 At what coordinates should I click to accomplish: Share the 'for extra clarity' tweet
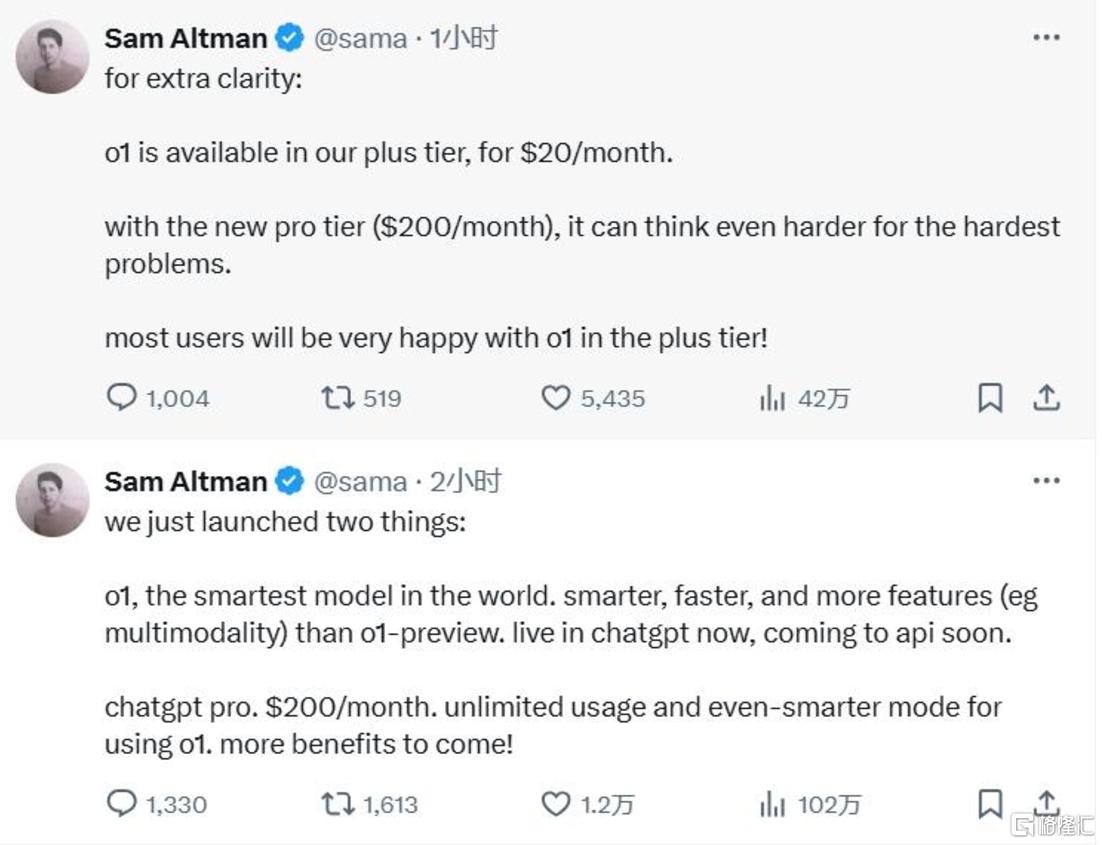(1046, 398)
